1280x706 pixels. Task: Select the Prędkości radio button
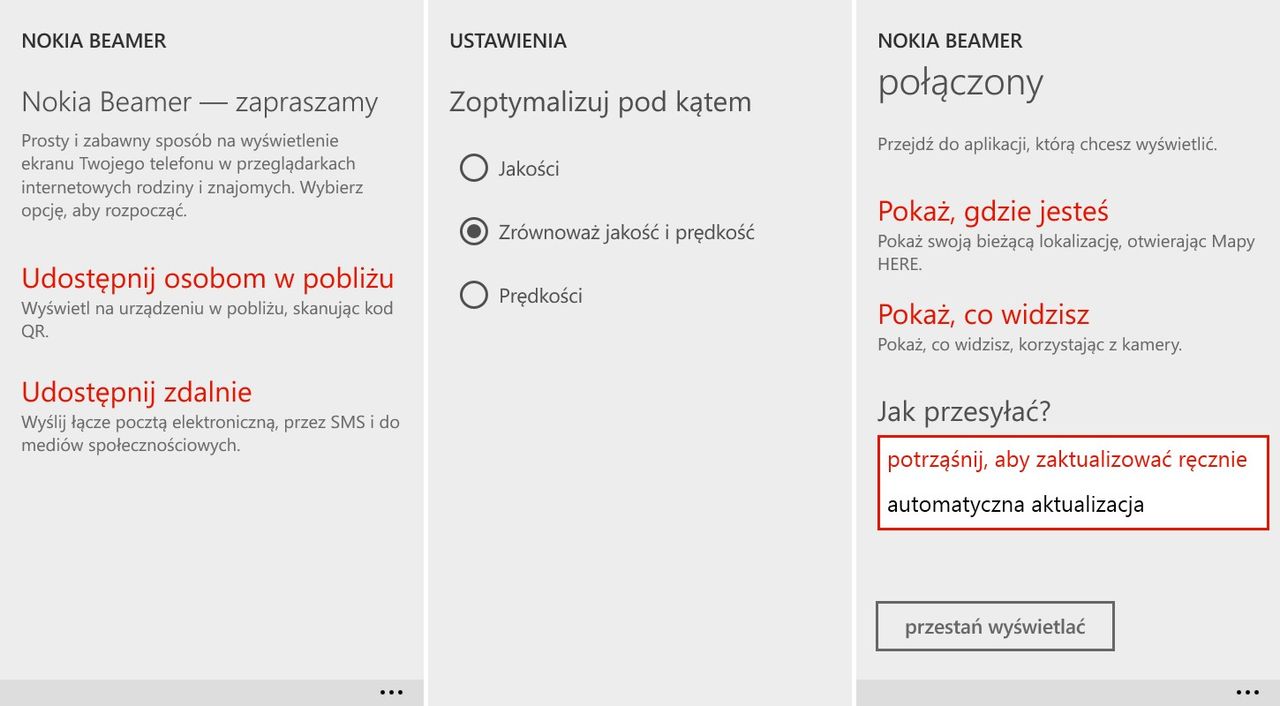(x=473, y=295)
